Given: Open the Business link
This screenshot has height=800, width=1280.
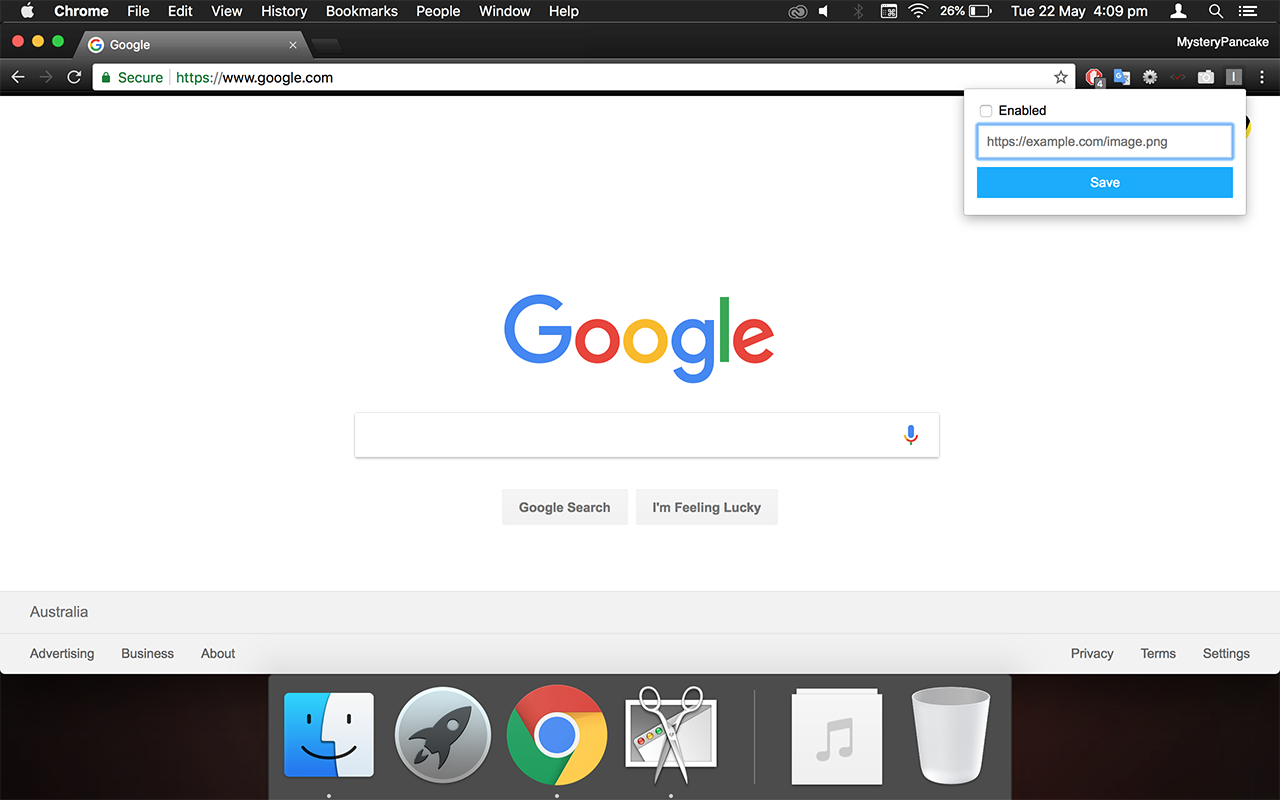Looking at the screenshot, I should click(x=147, y=653).
